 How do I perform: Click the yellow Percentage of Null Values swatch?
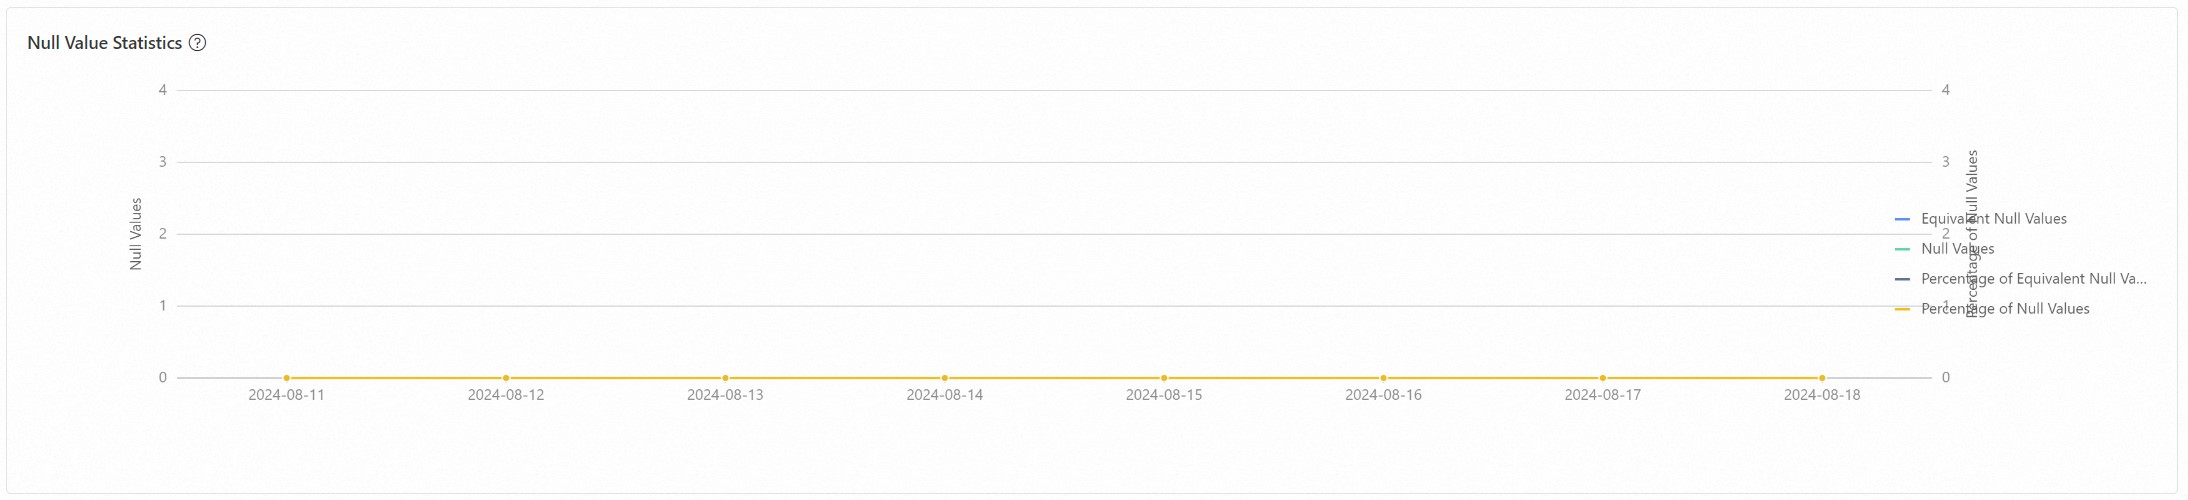point(1902,309)
